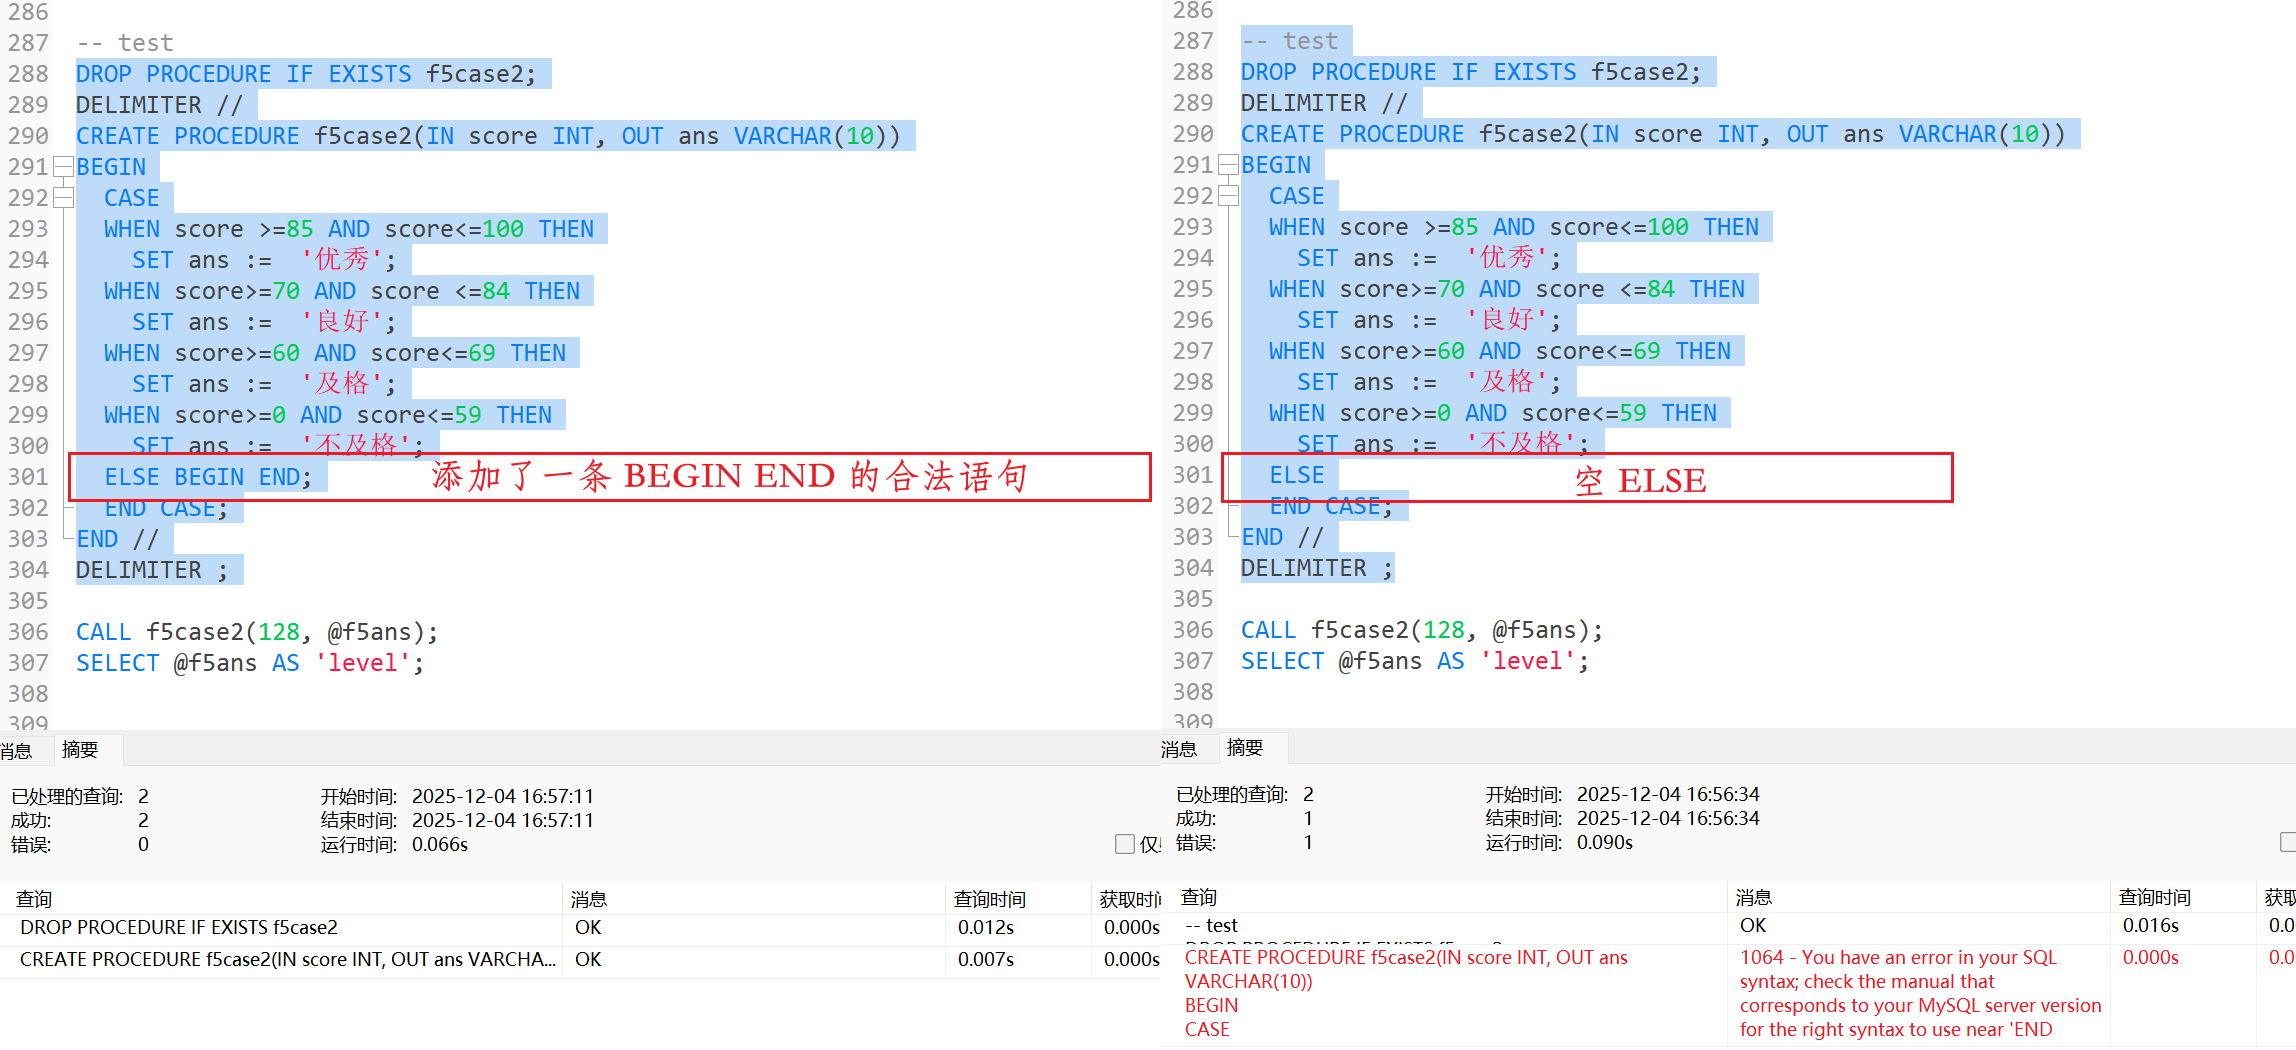Image resolution: width=2296 pixels, height=1050 pixels.
Task: Collapse BEGIN fold marker in left editor
Action: 63,167
